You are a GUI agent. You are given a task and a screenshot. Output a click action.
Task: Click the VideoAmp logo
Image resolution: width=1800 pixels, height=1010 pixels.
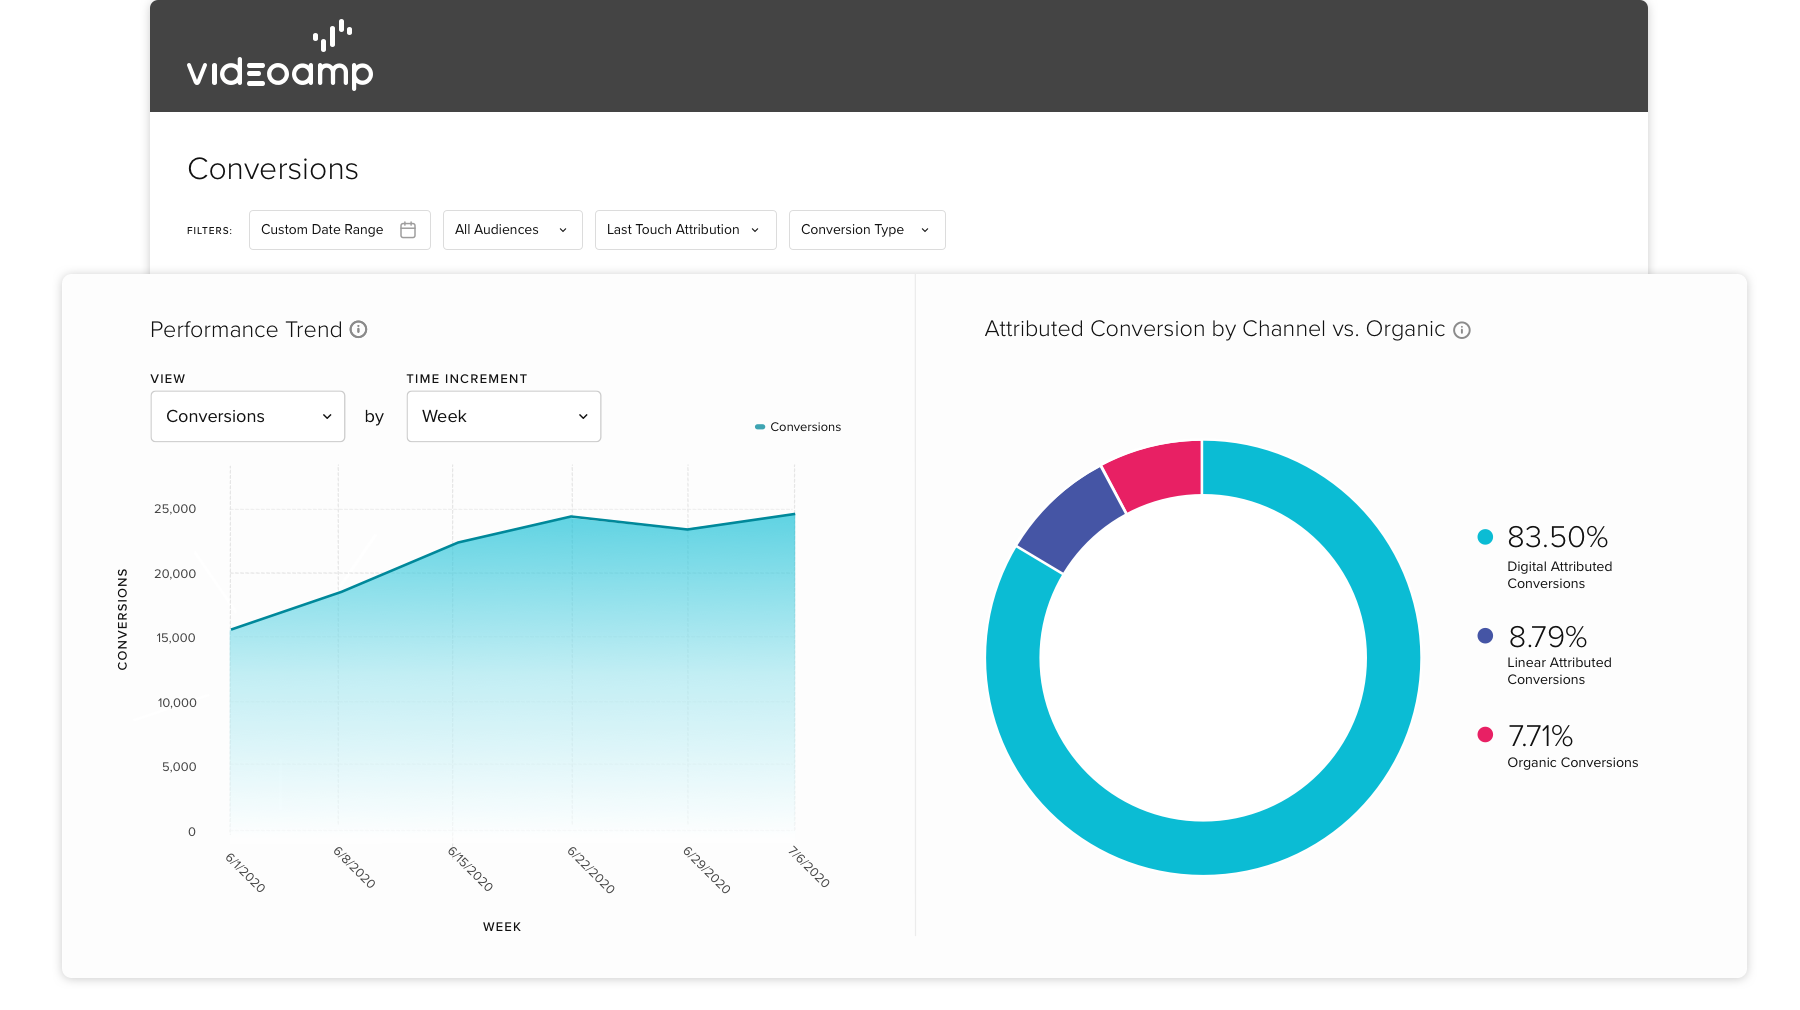[280, 55]
